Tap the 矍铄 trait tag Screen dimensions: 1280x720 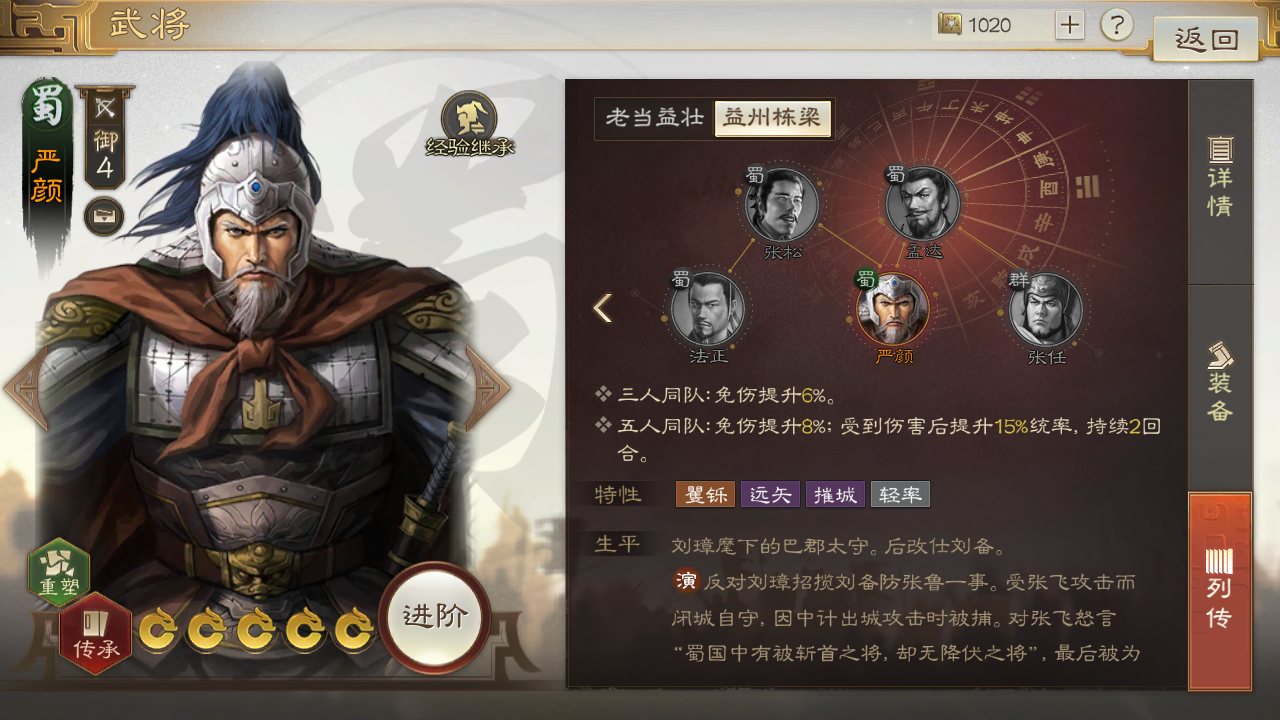(x=705, y=494)
